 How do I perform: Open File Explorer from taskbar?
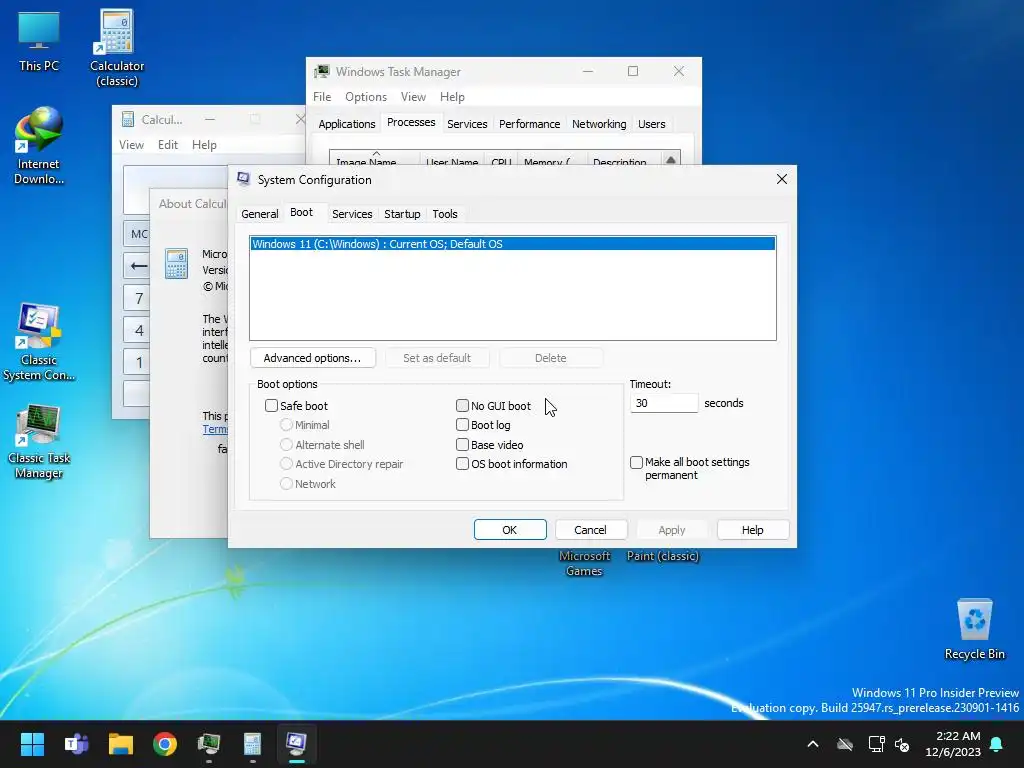coord(121,744)
